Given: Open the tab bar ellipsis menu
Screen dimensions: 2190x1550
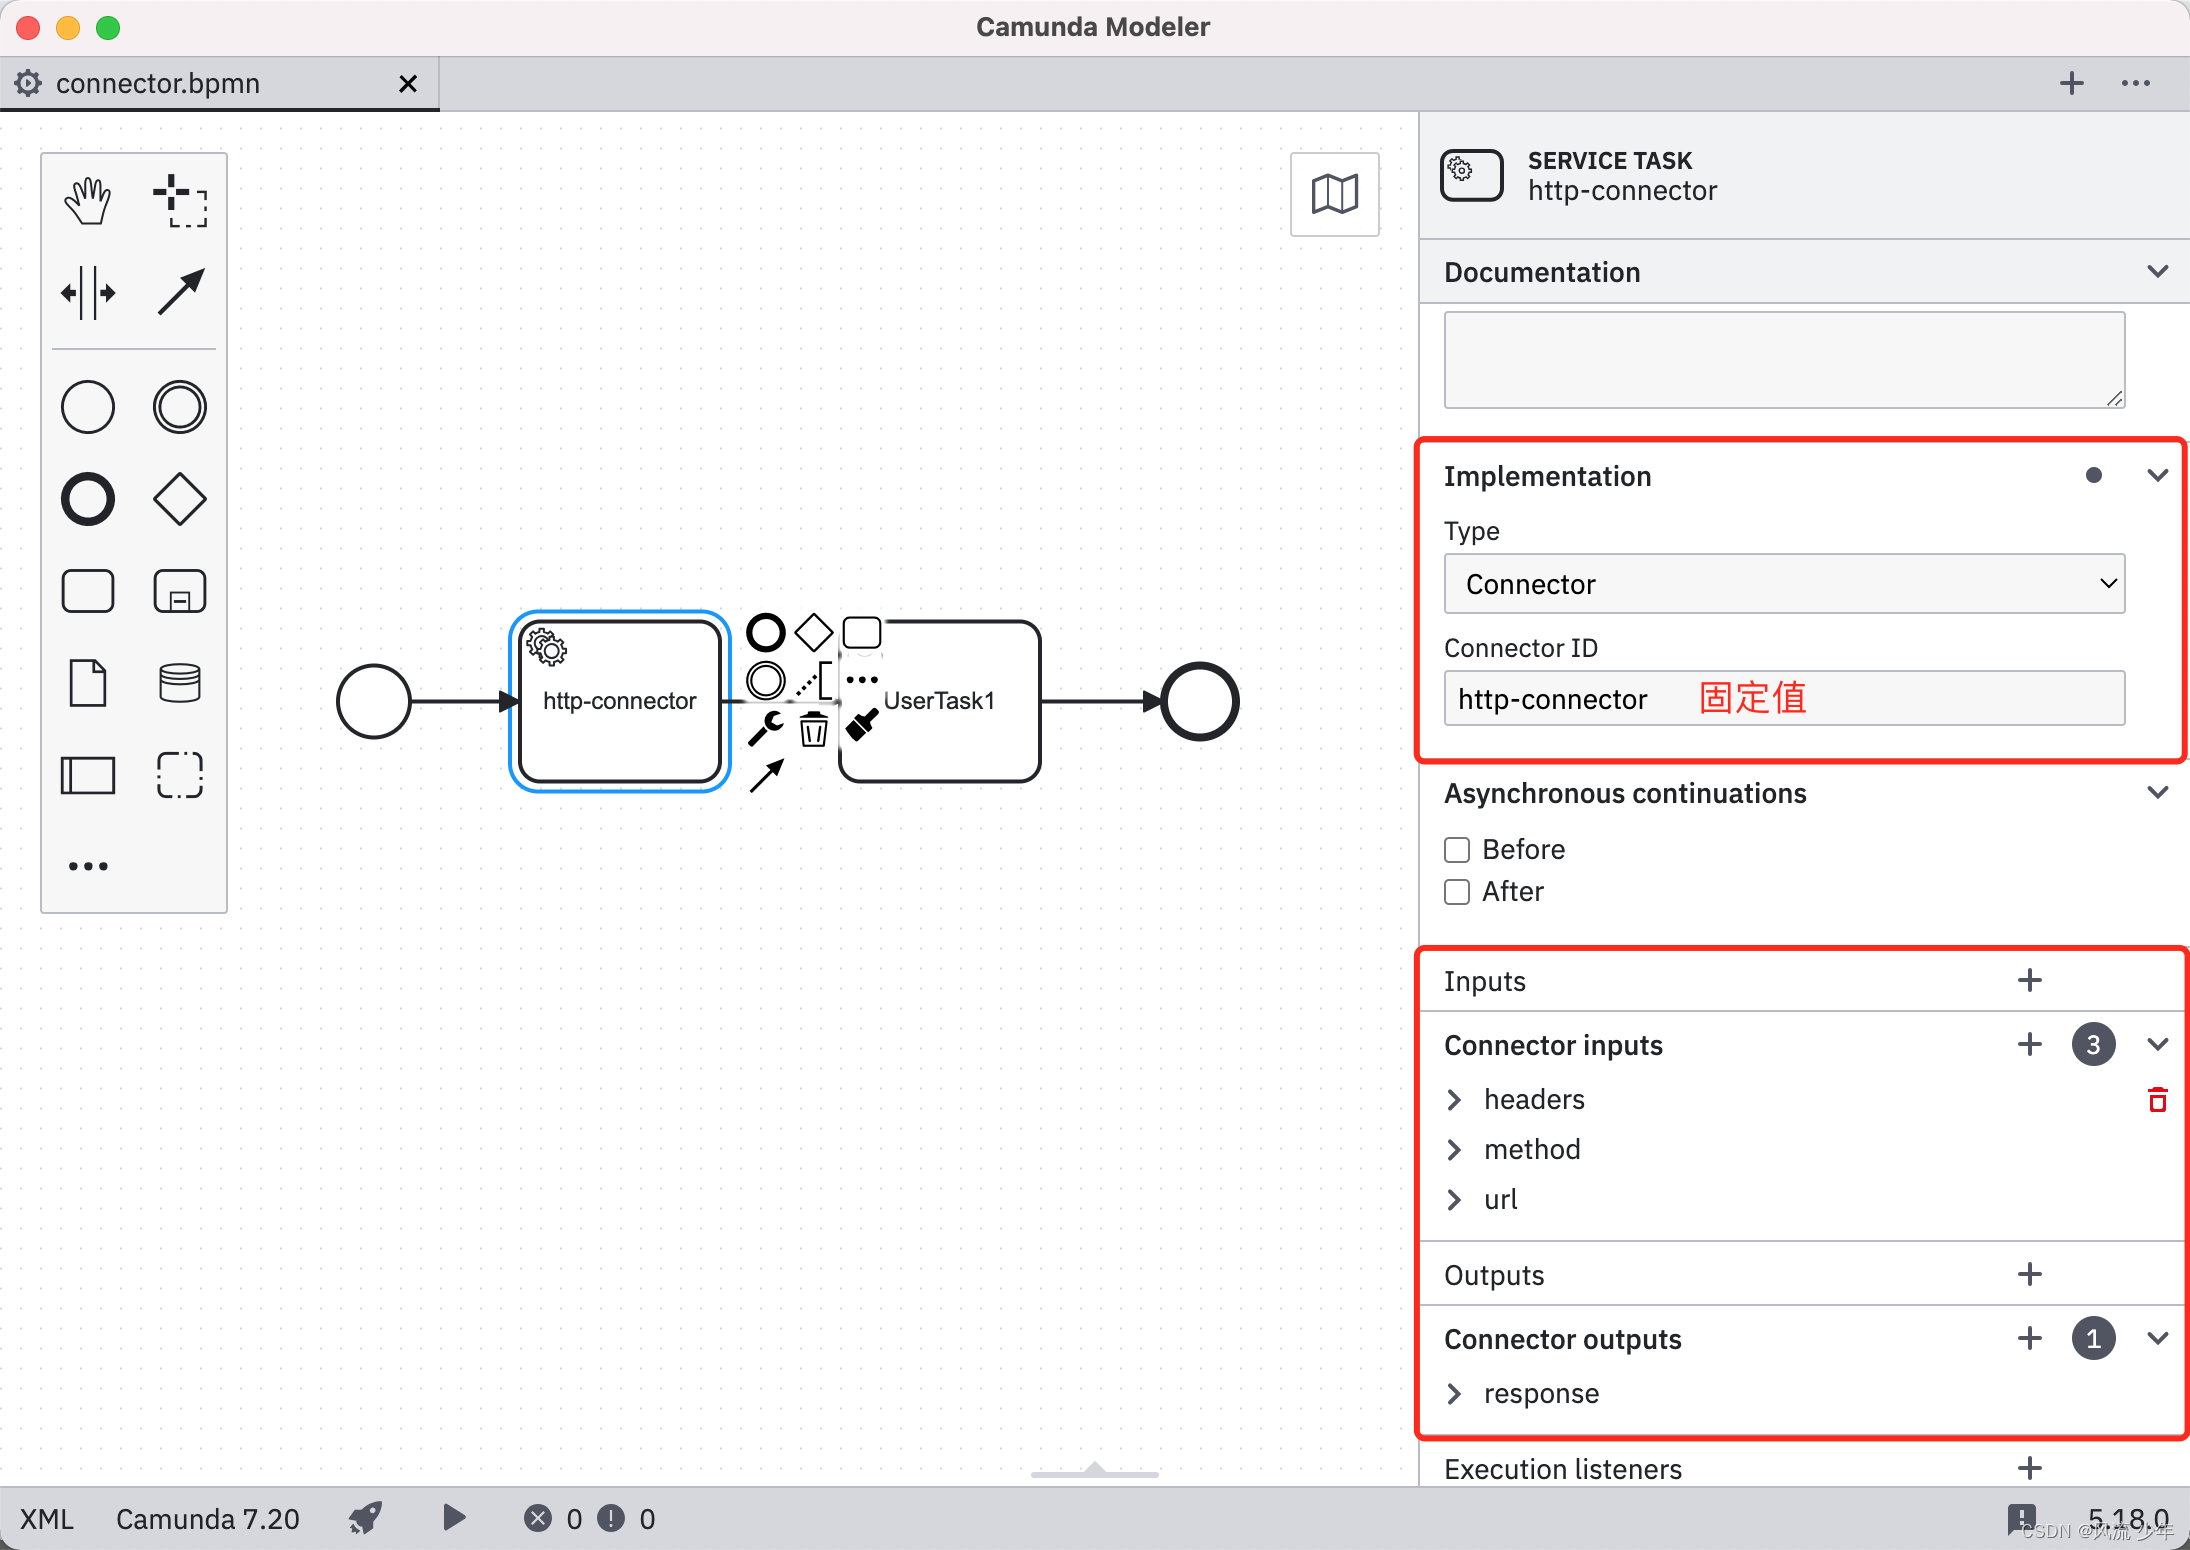Looking at the screenshot, I should pos(2136,83).
